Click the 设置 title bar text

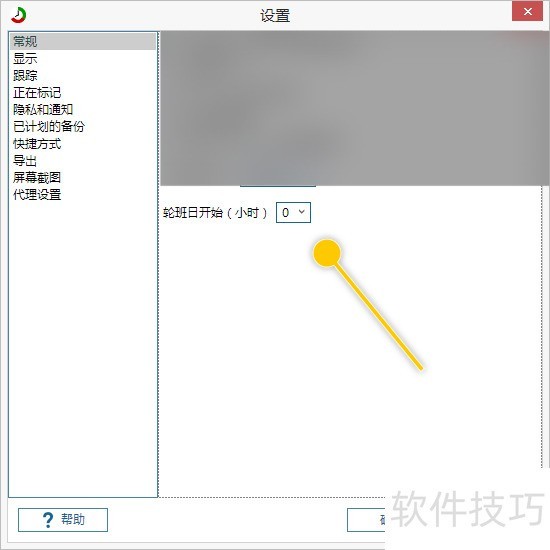[275, 16]
